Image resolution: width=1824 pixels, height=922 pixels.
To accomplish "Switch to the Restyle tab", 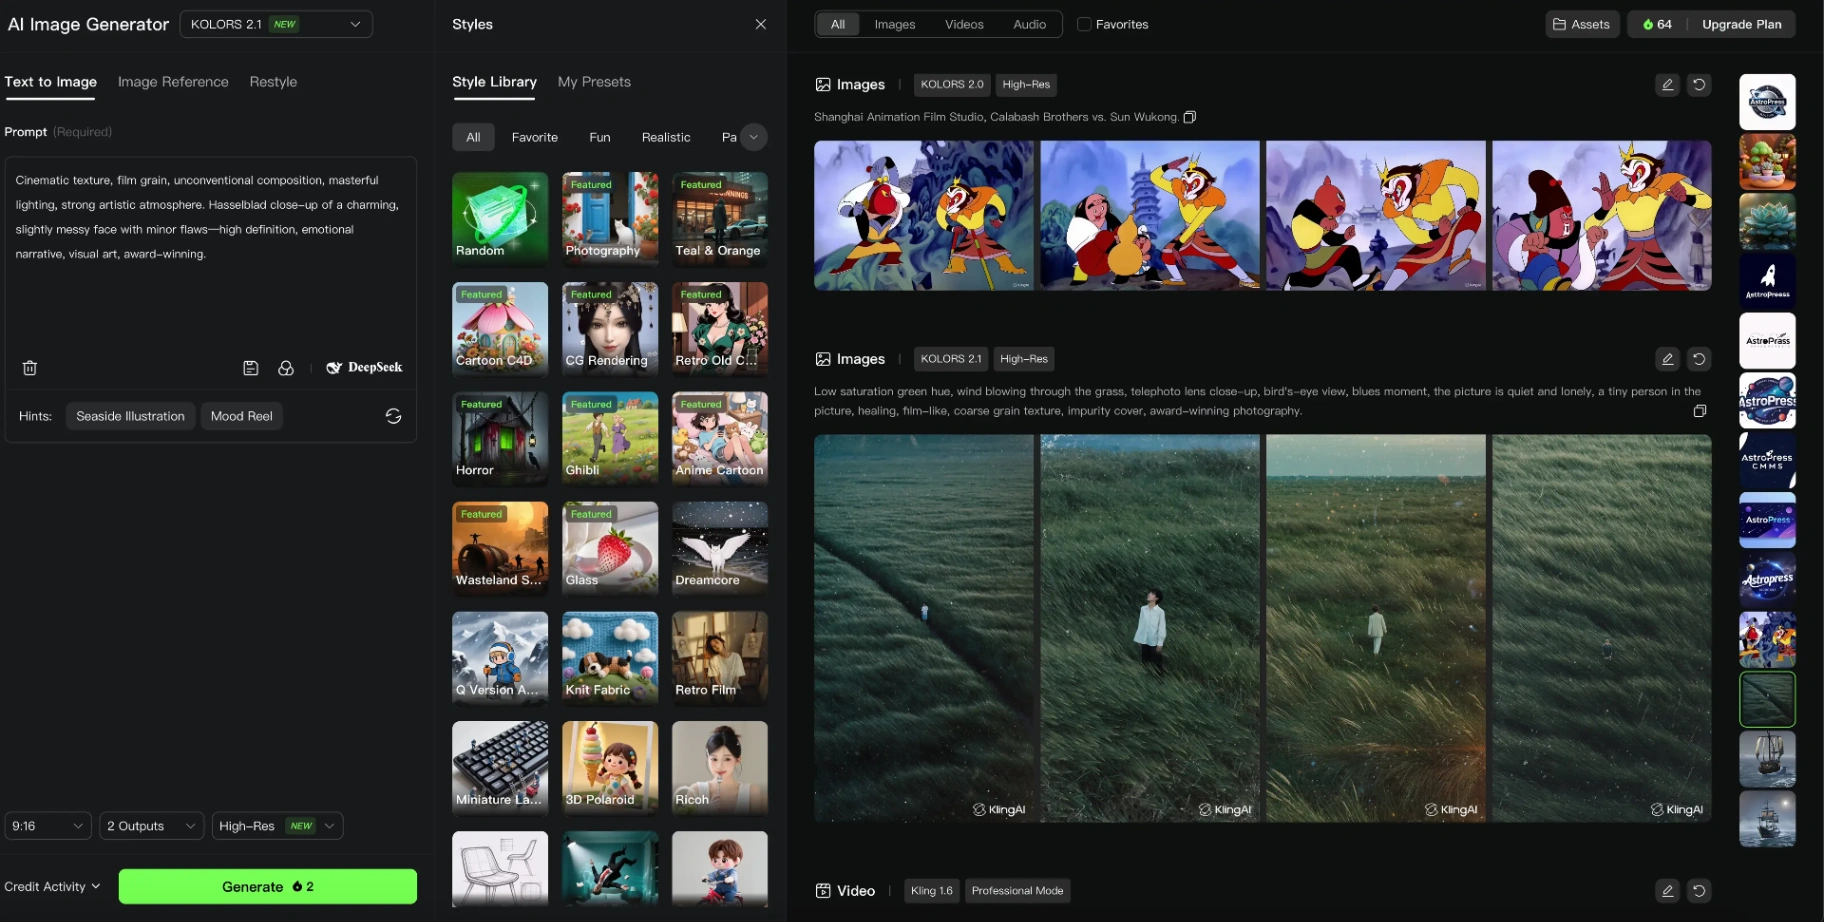I will [273, 82].
